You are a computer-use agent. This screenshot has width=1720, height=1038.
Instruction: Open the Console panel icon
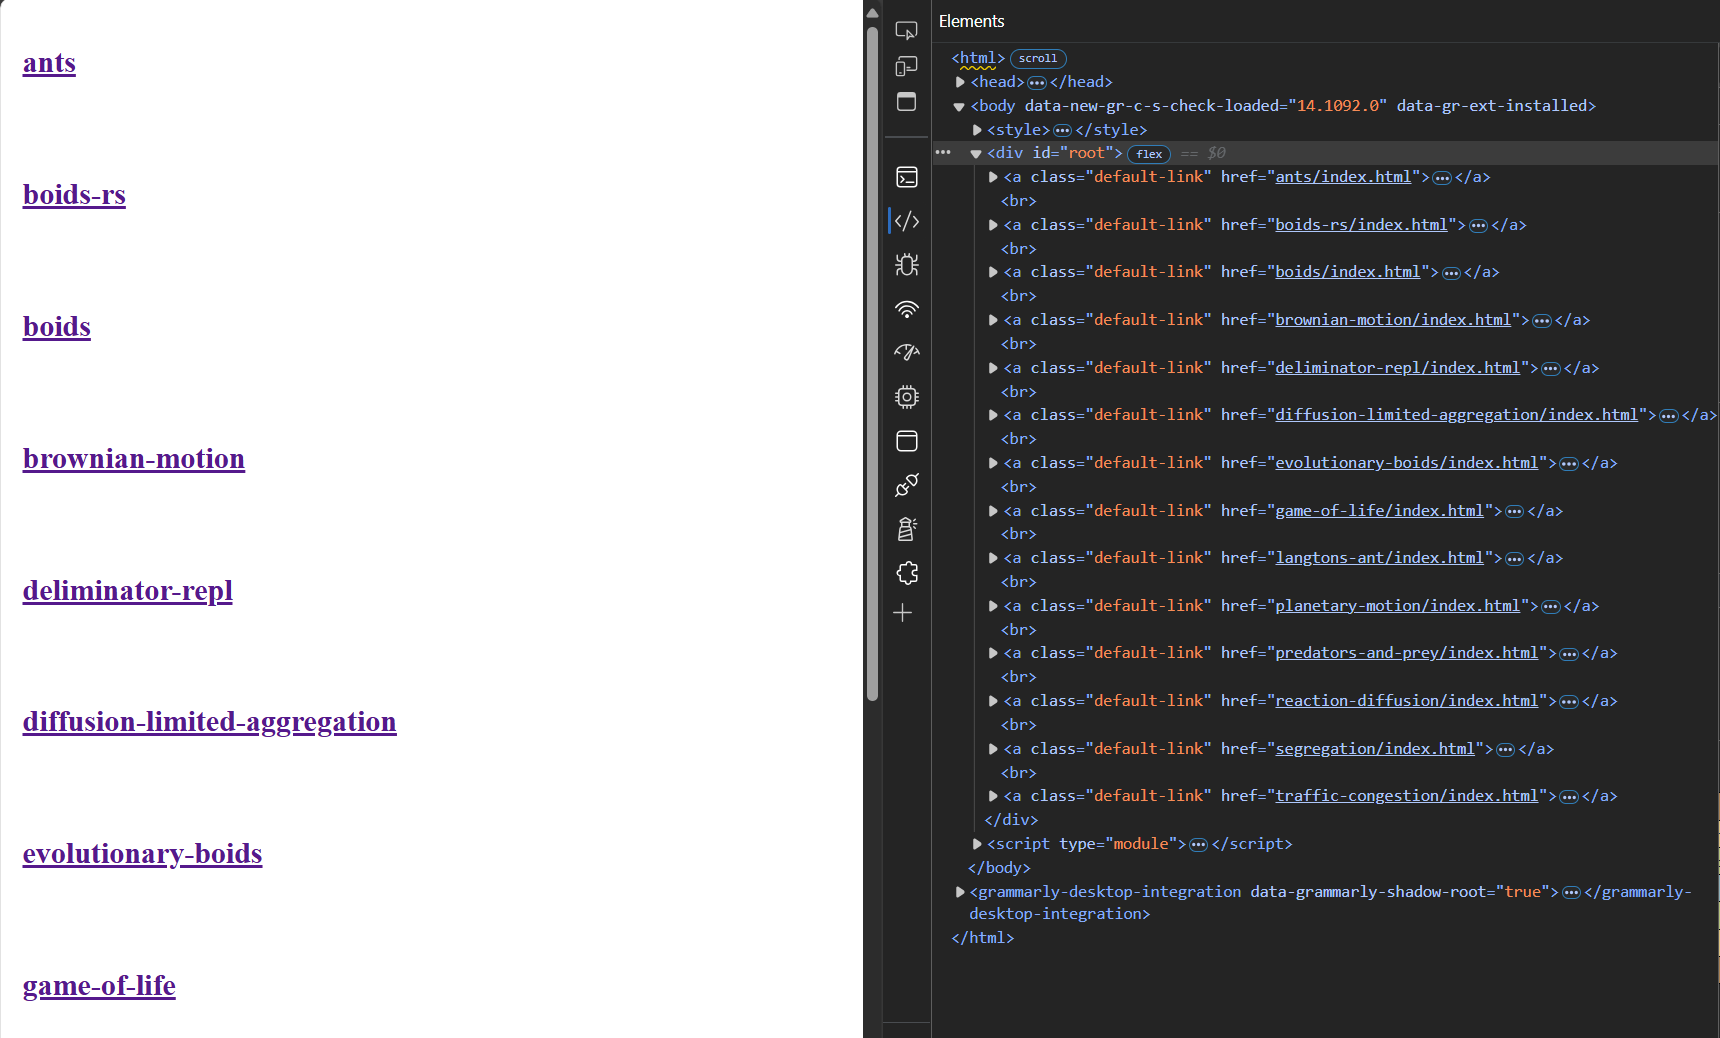(x=906, y=177)
